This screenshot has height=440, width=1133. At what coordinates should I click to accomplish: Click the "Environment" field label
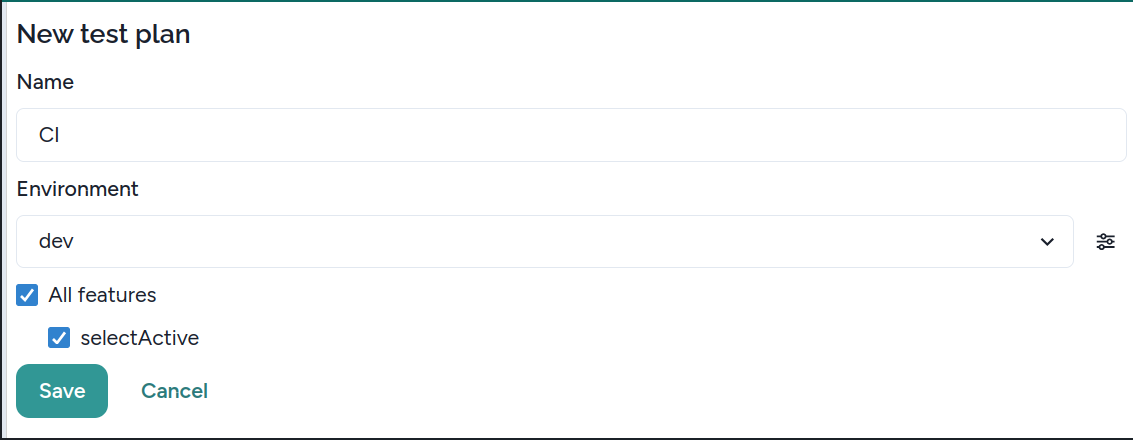(78, 189)
